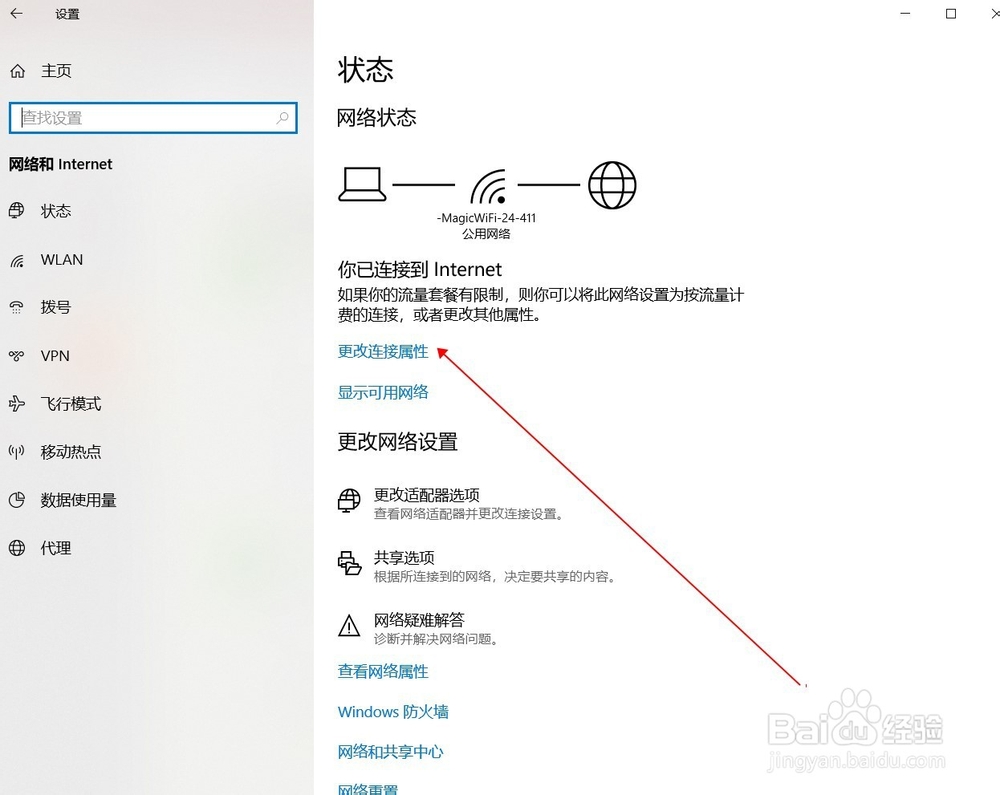This screenshot has width=1000, height=795.
Task: Open the WLAN settings from sidebar
Action: [x=60, y=259]
